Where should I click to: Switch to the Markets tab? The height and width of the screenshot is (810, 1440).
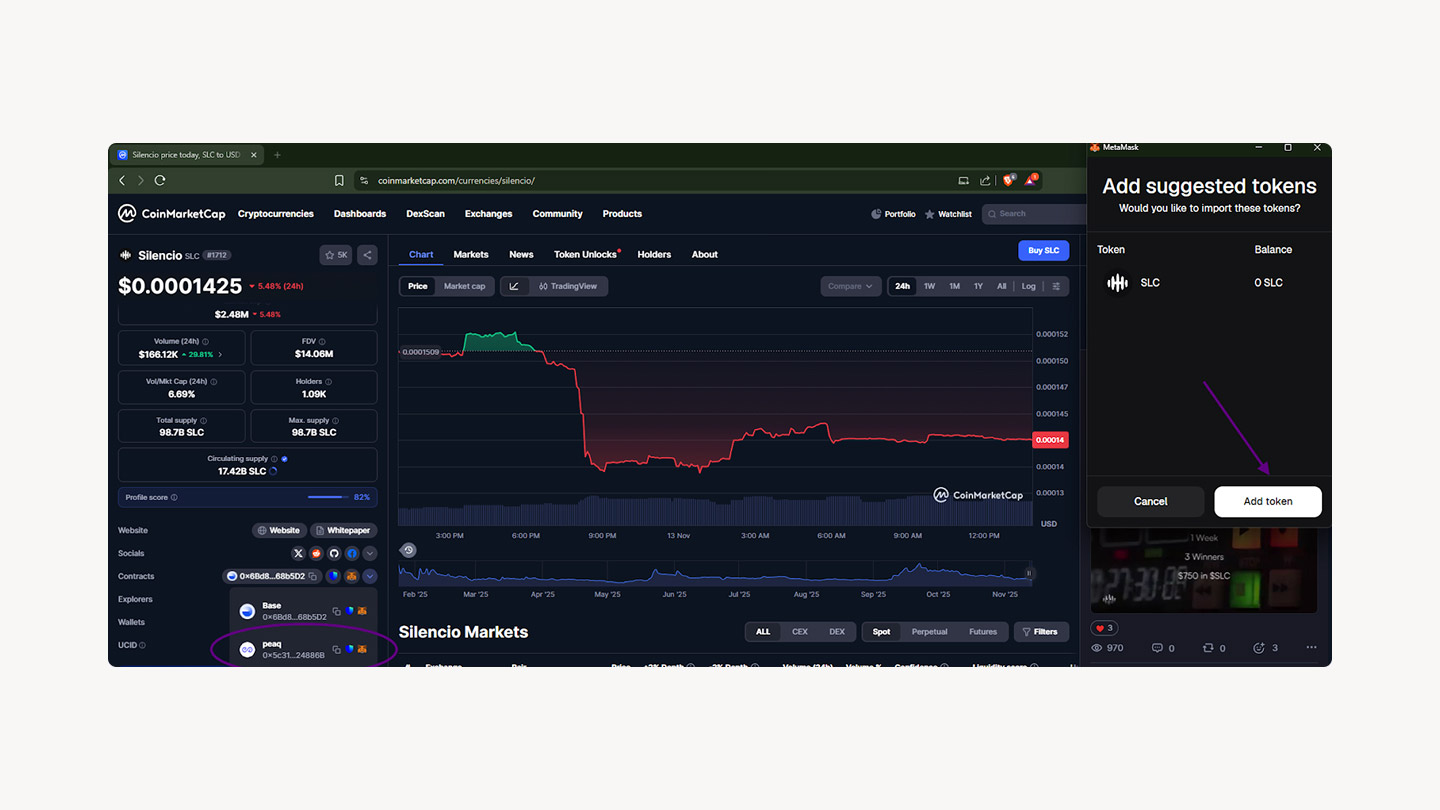pos(471,254)
